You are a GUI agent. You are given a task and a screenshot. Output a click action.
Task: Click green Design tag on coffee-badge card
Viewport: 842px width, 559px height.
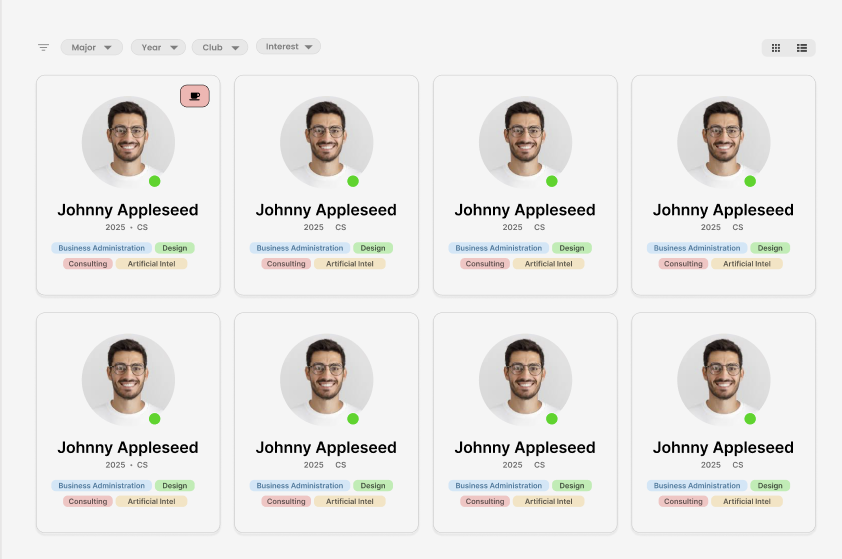tap(175, 248)
